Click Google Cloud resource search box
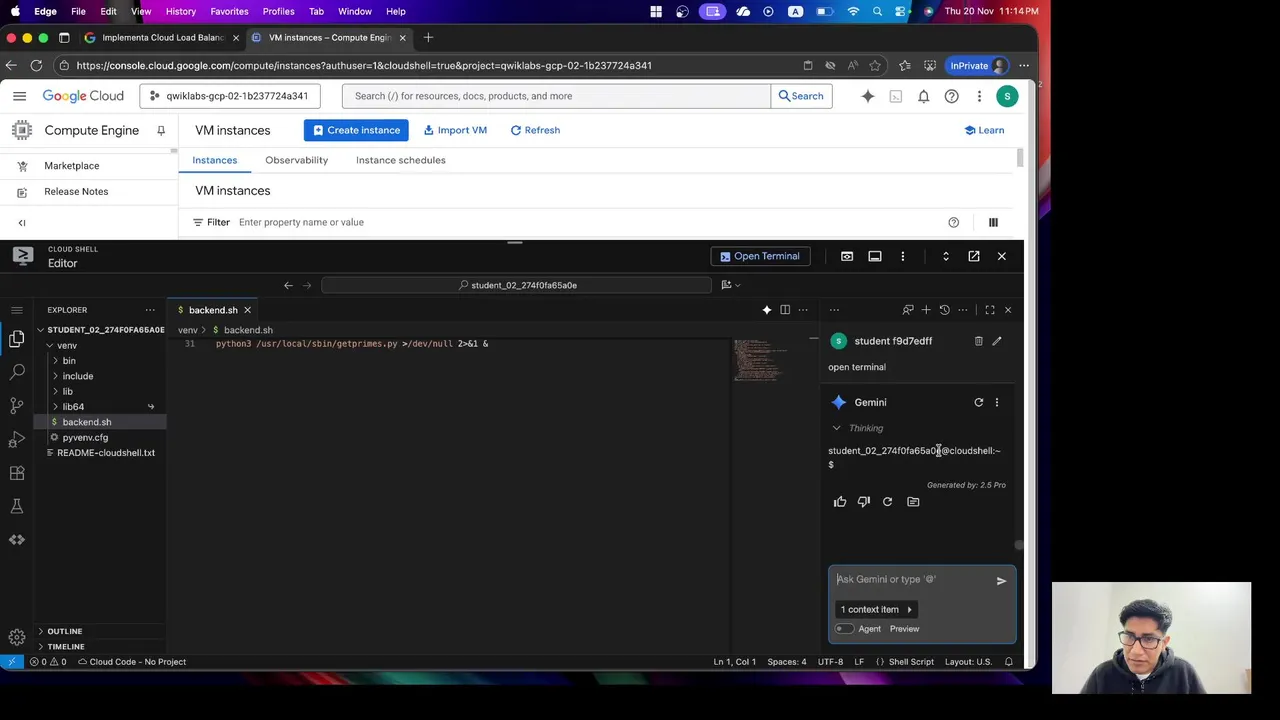 tap(557, 96)
